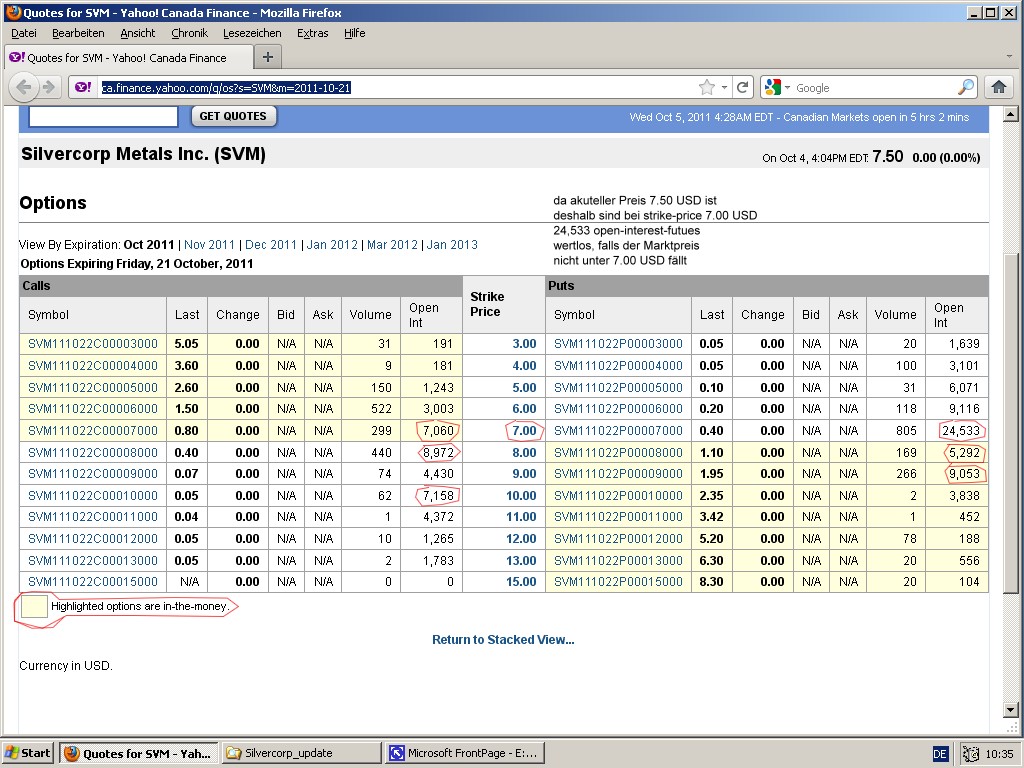
Task: Open the list all tabs dropdown arrow
Action: point(1009,57)
